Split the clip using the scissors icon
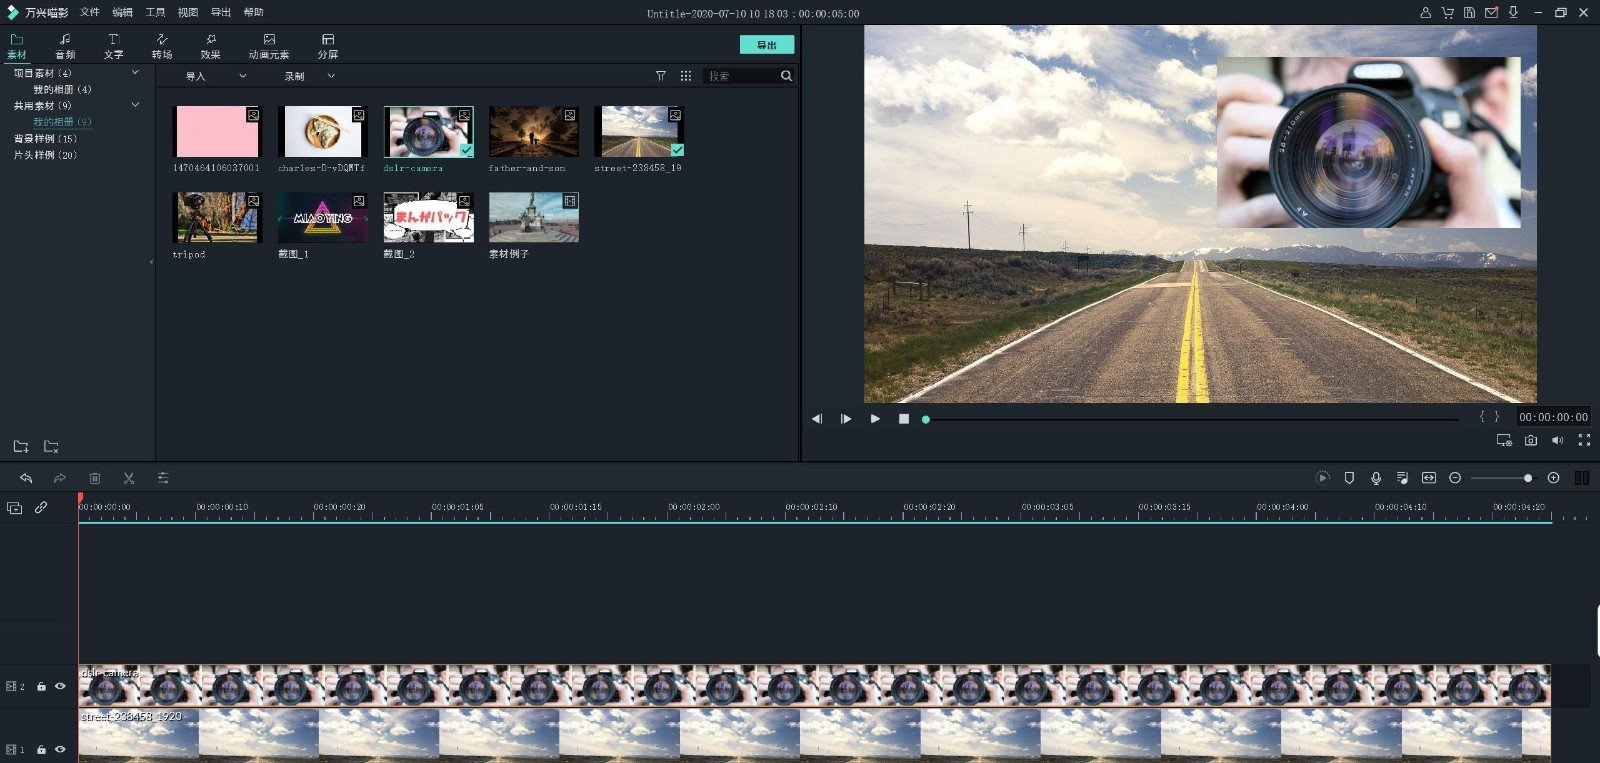 point(129,478)
